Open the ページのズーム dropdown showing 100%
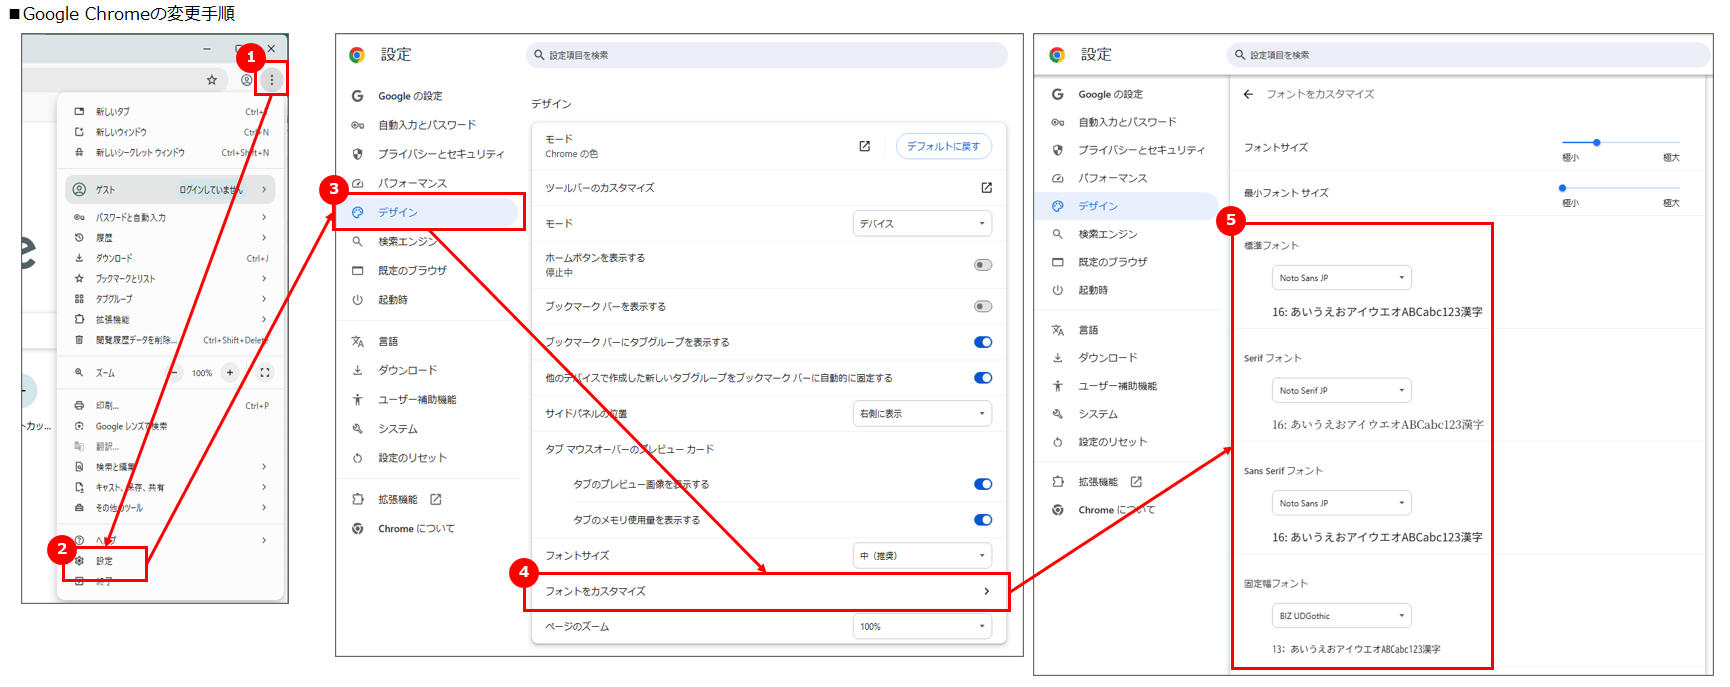1730x687 pixels. pyautogui.click(x=922, y=627)
